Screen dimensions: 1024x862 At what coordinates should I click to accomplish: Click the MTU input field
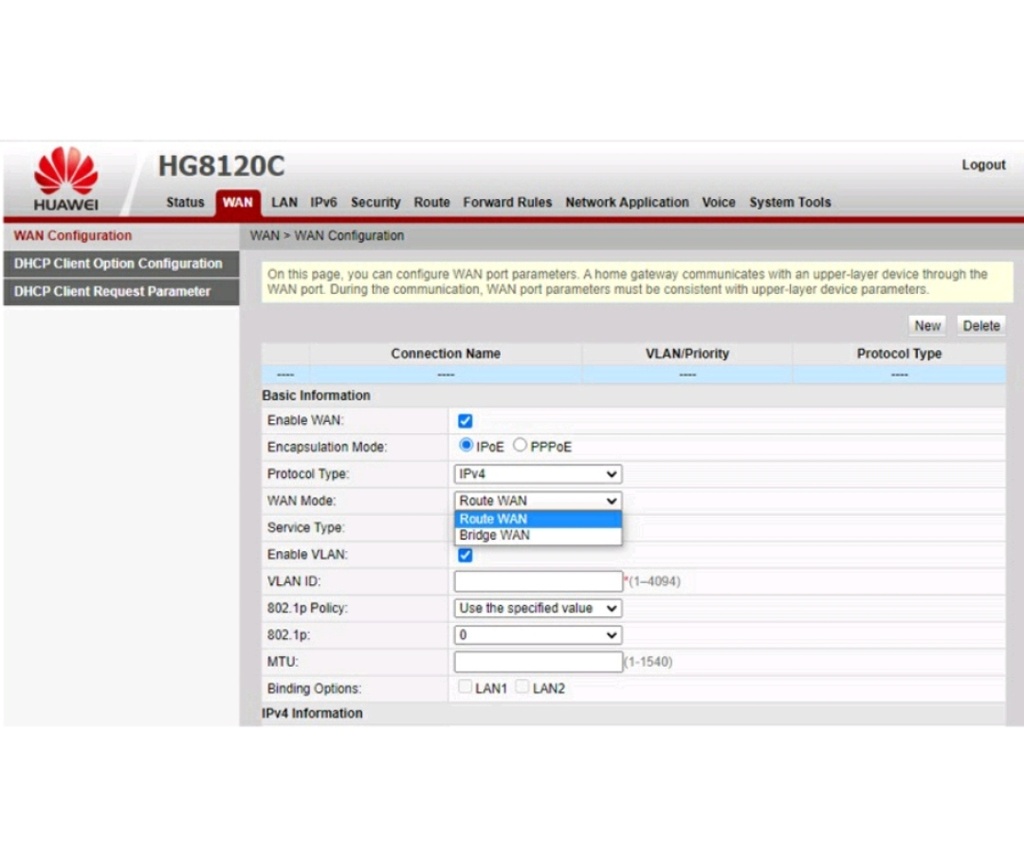538,662
